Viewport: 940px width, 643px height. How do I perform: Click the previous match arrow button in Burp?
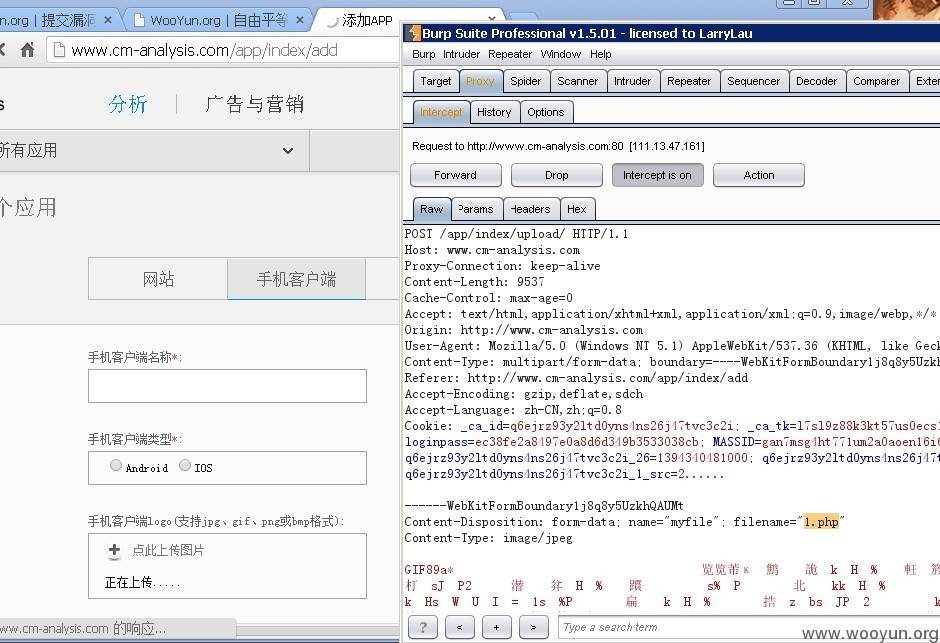460,627
